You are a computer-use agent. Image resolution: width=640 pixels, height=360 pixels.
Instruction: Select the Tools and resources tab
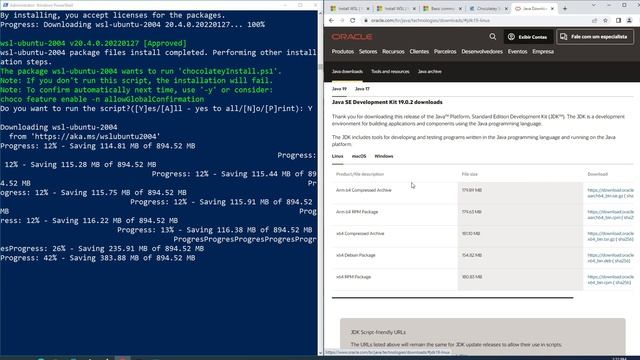click(x=390, y=71)
